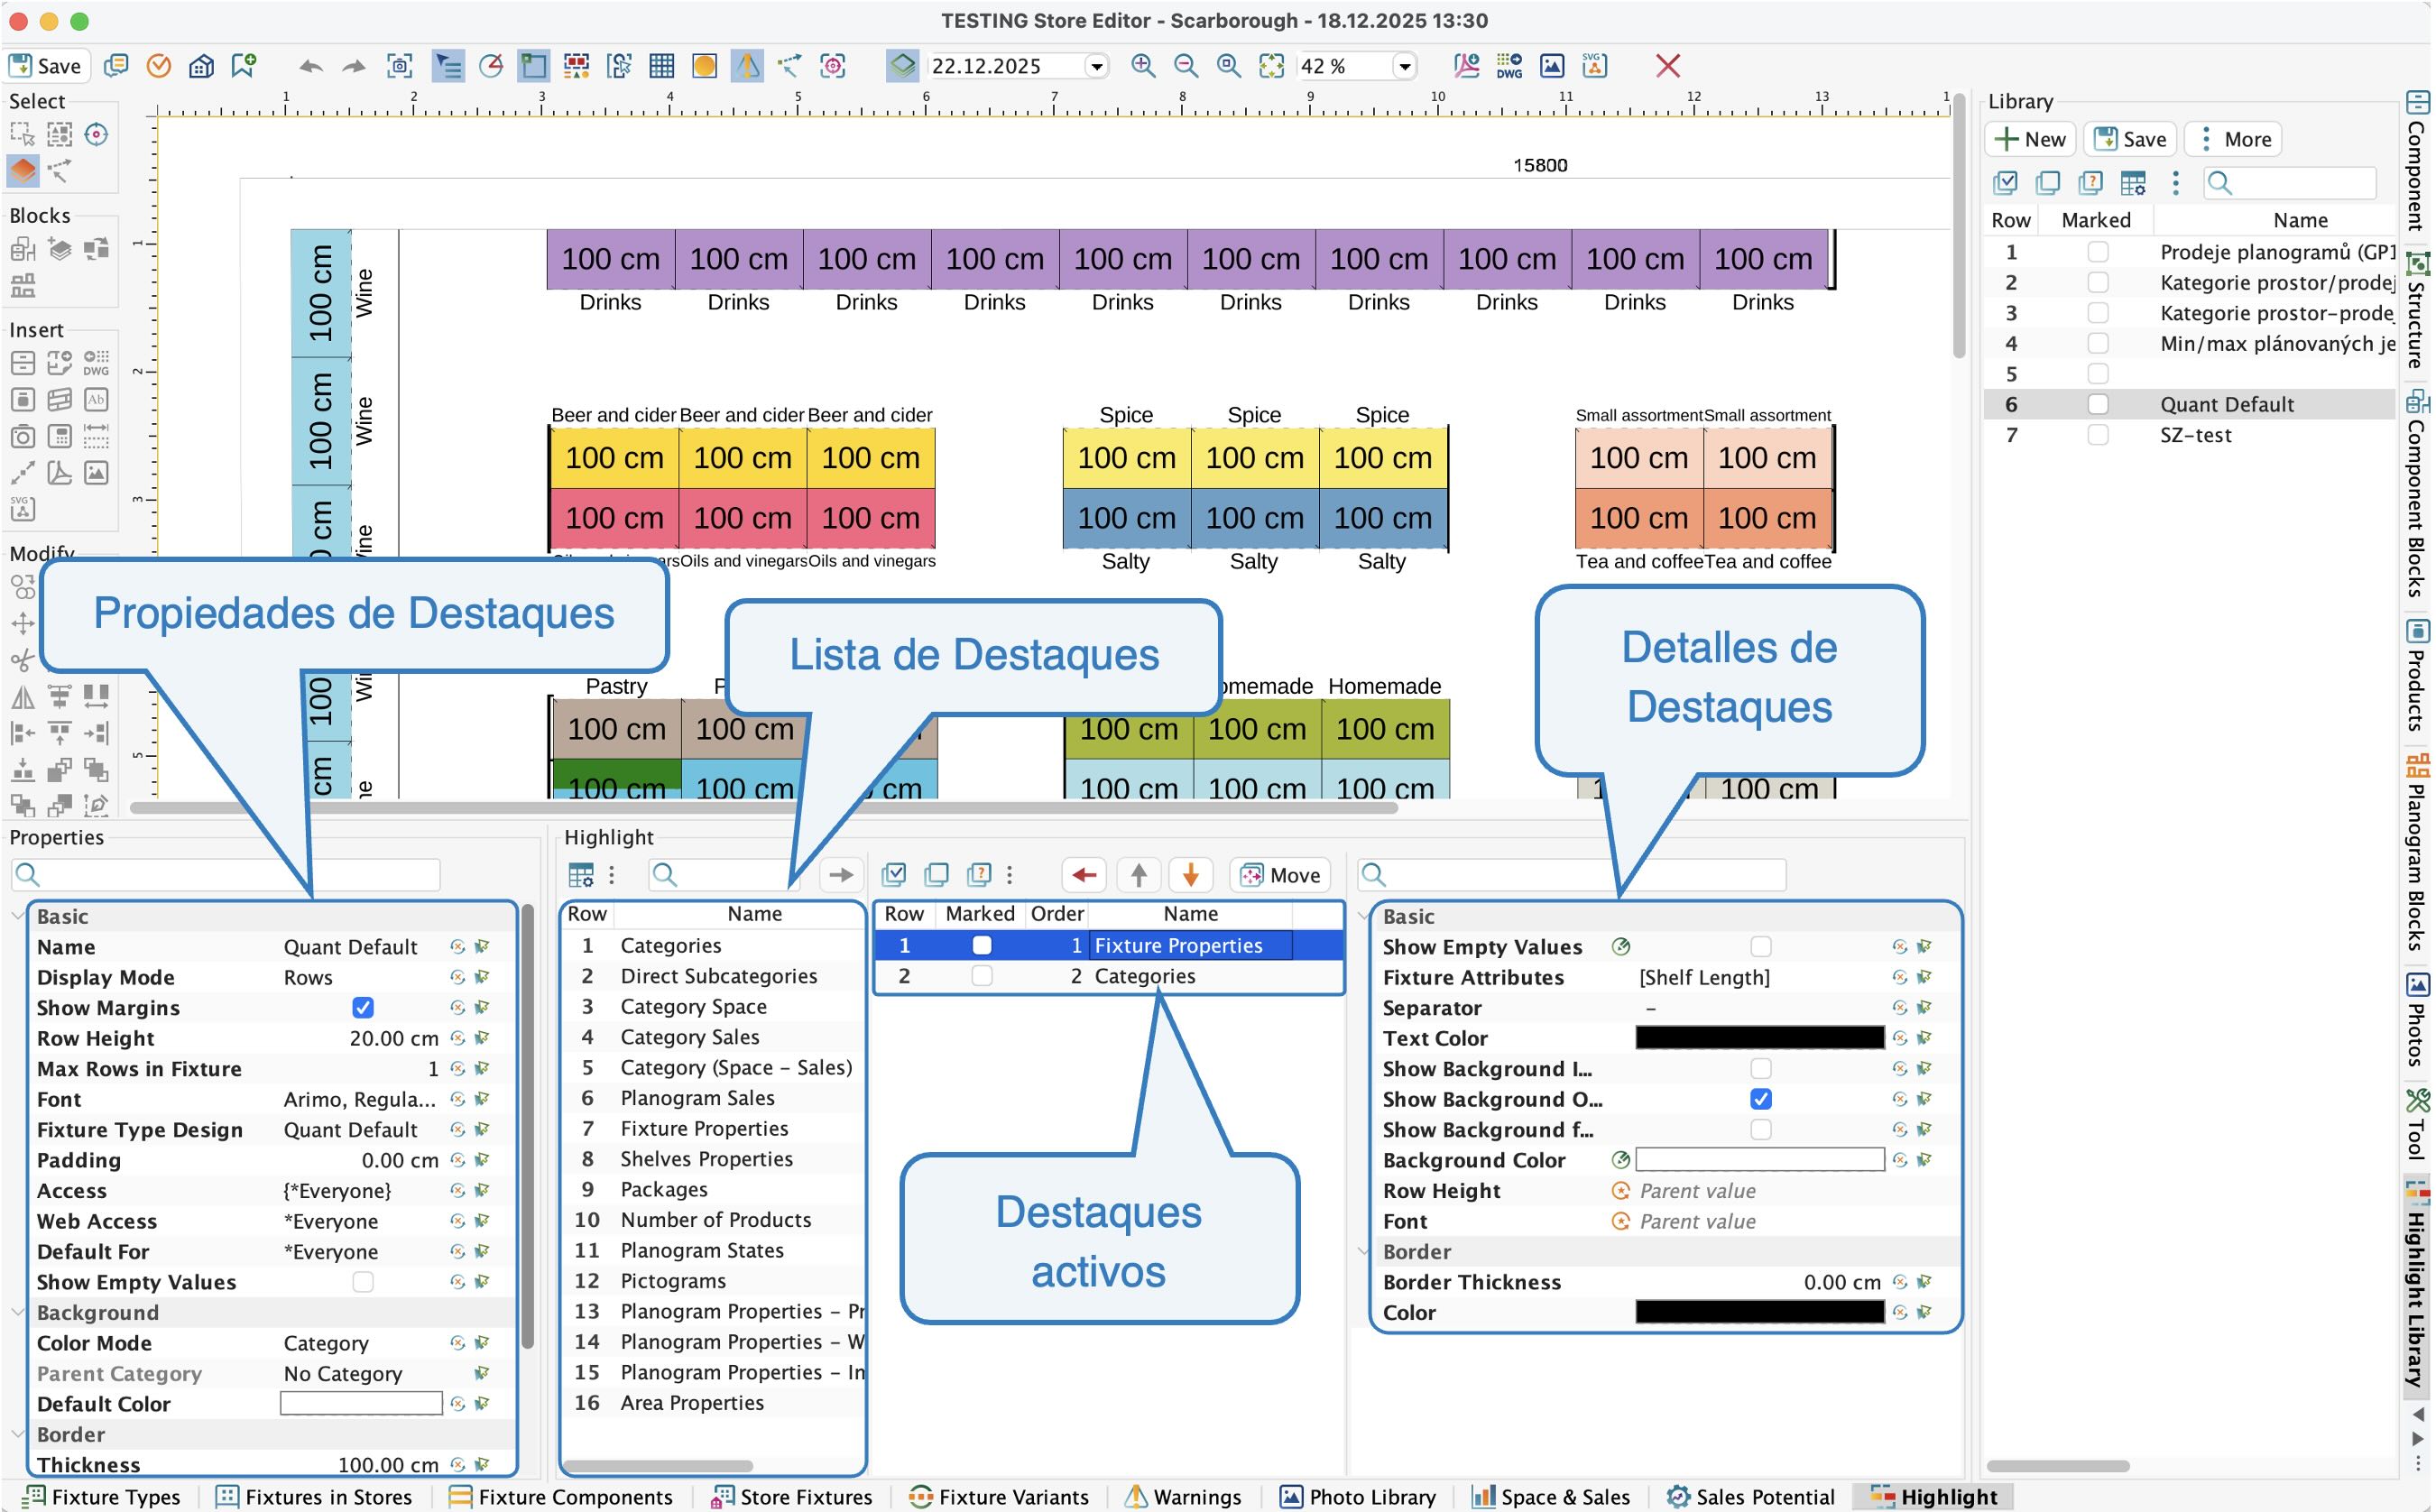Move the highlight up with the up arrow
2436x1512 pixels.
pos(1138,875)
